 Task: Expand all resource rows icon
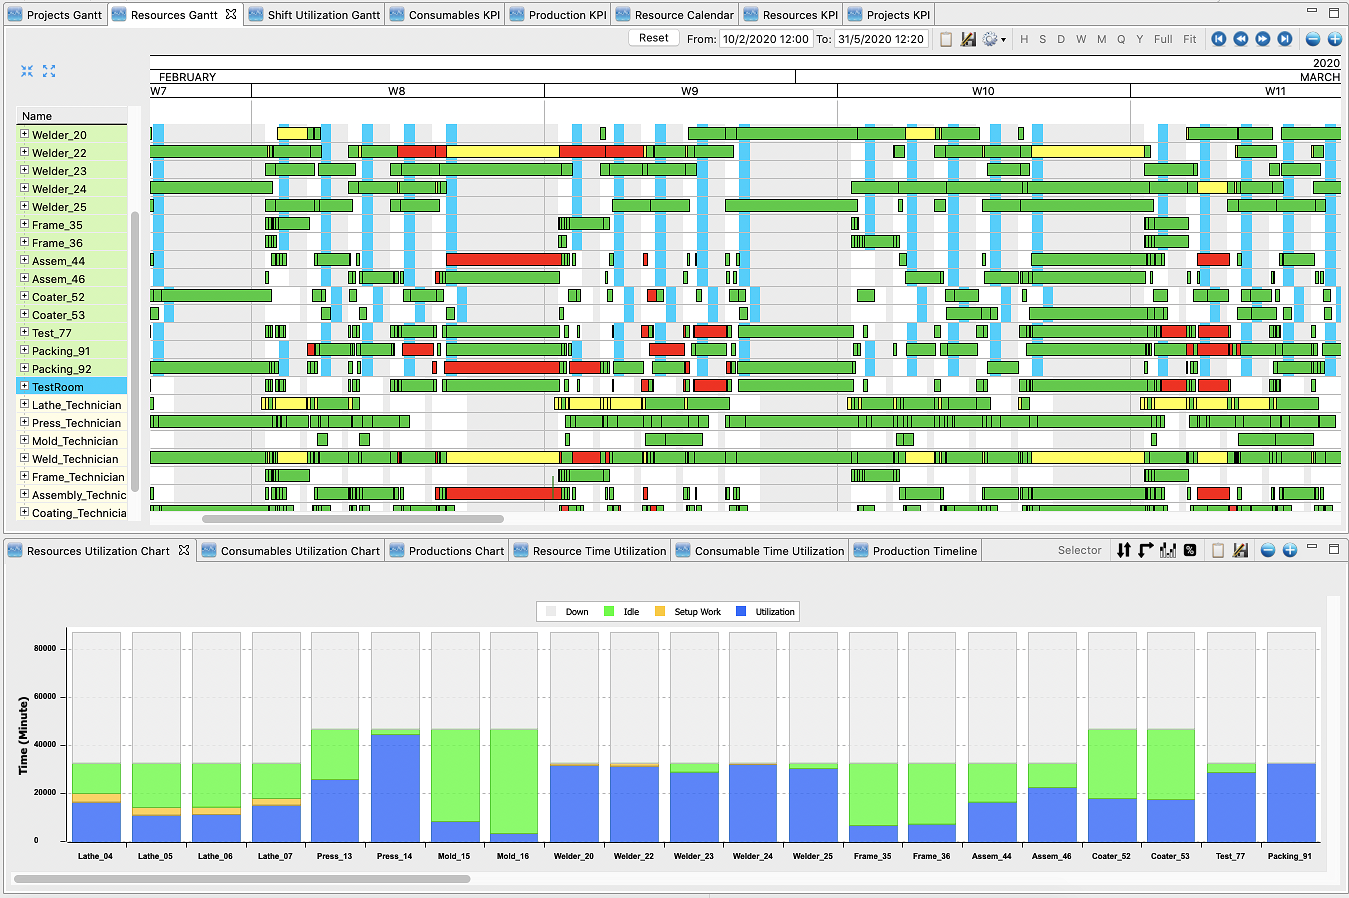coord(49,71)
